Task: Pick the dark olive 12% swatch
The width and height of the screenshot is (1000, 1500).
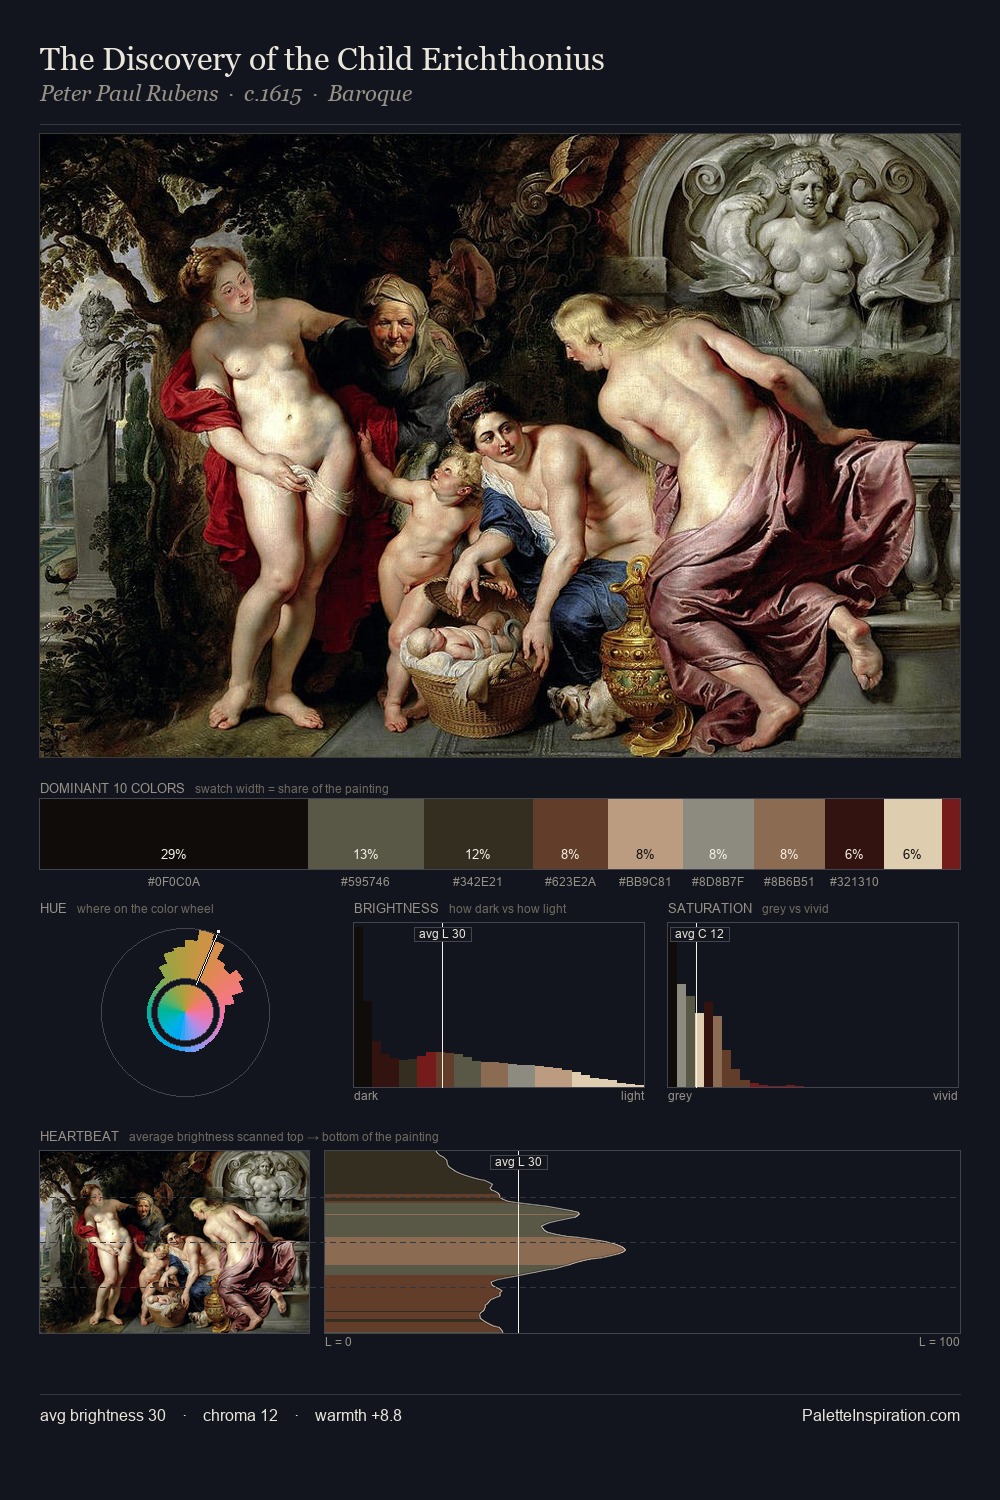Action: [x=478, y=834]
